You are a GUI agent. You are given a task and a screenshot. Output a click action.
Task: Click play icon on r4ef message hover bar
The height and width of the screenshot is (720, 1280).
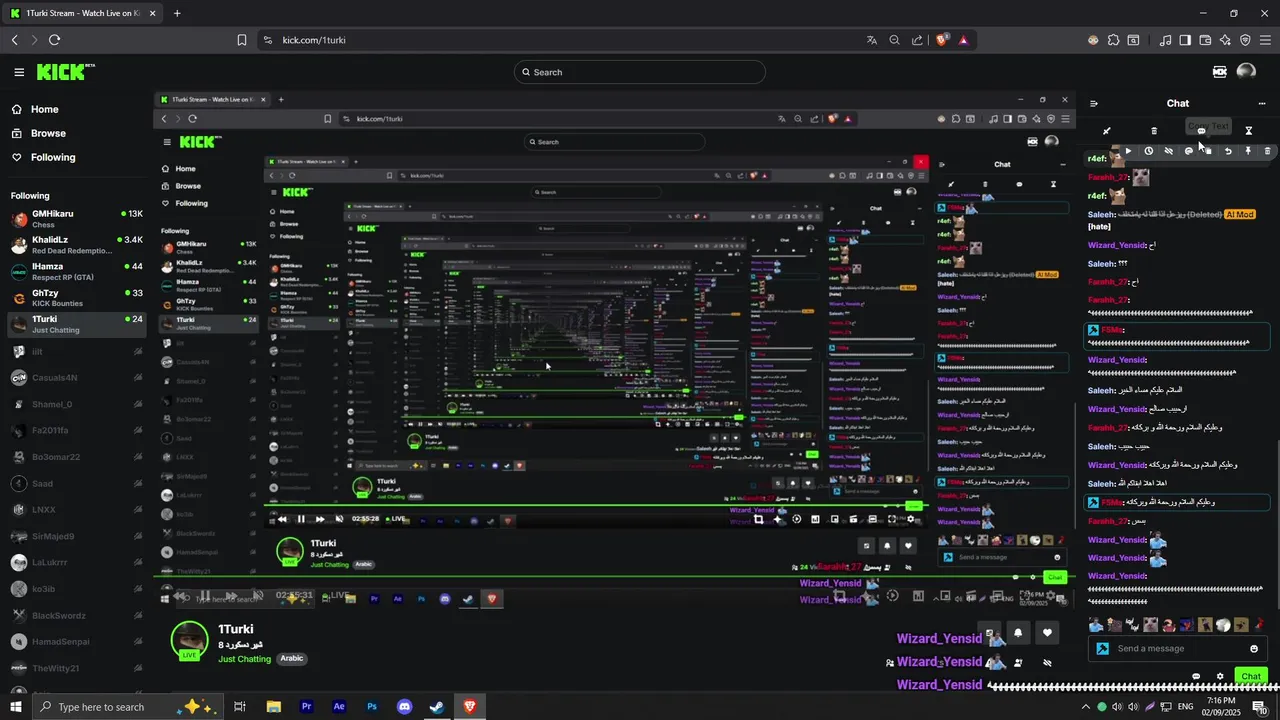coord(1128,151)
